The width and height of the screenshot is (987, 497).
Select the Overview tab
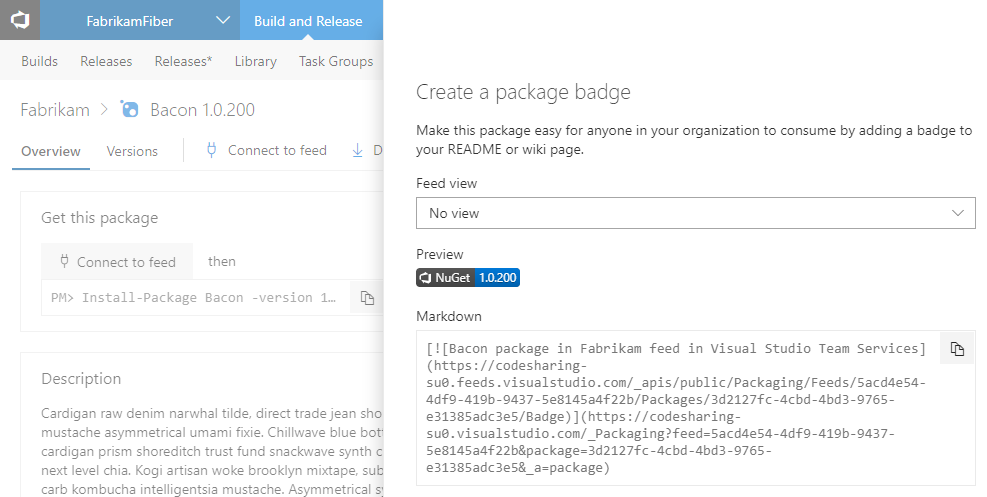(50, 151)
